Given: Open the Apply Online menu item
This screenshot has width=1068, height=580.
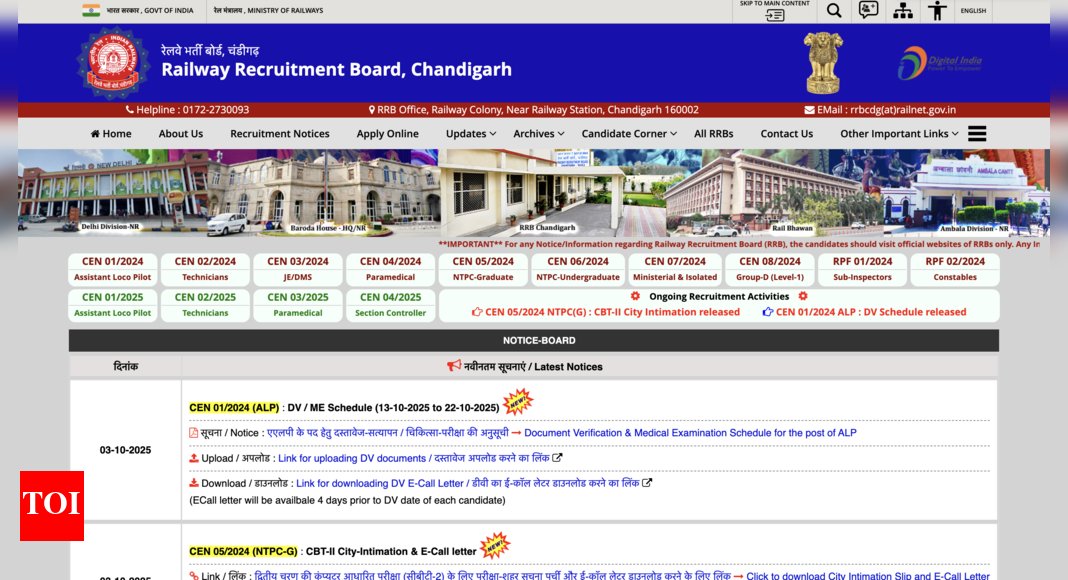Looking at the screenshot, I should tap(387, 134).
